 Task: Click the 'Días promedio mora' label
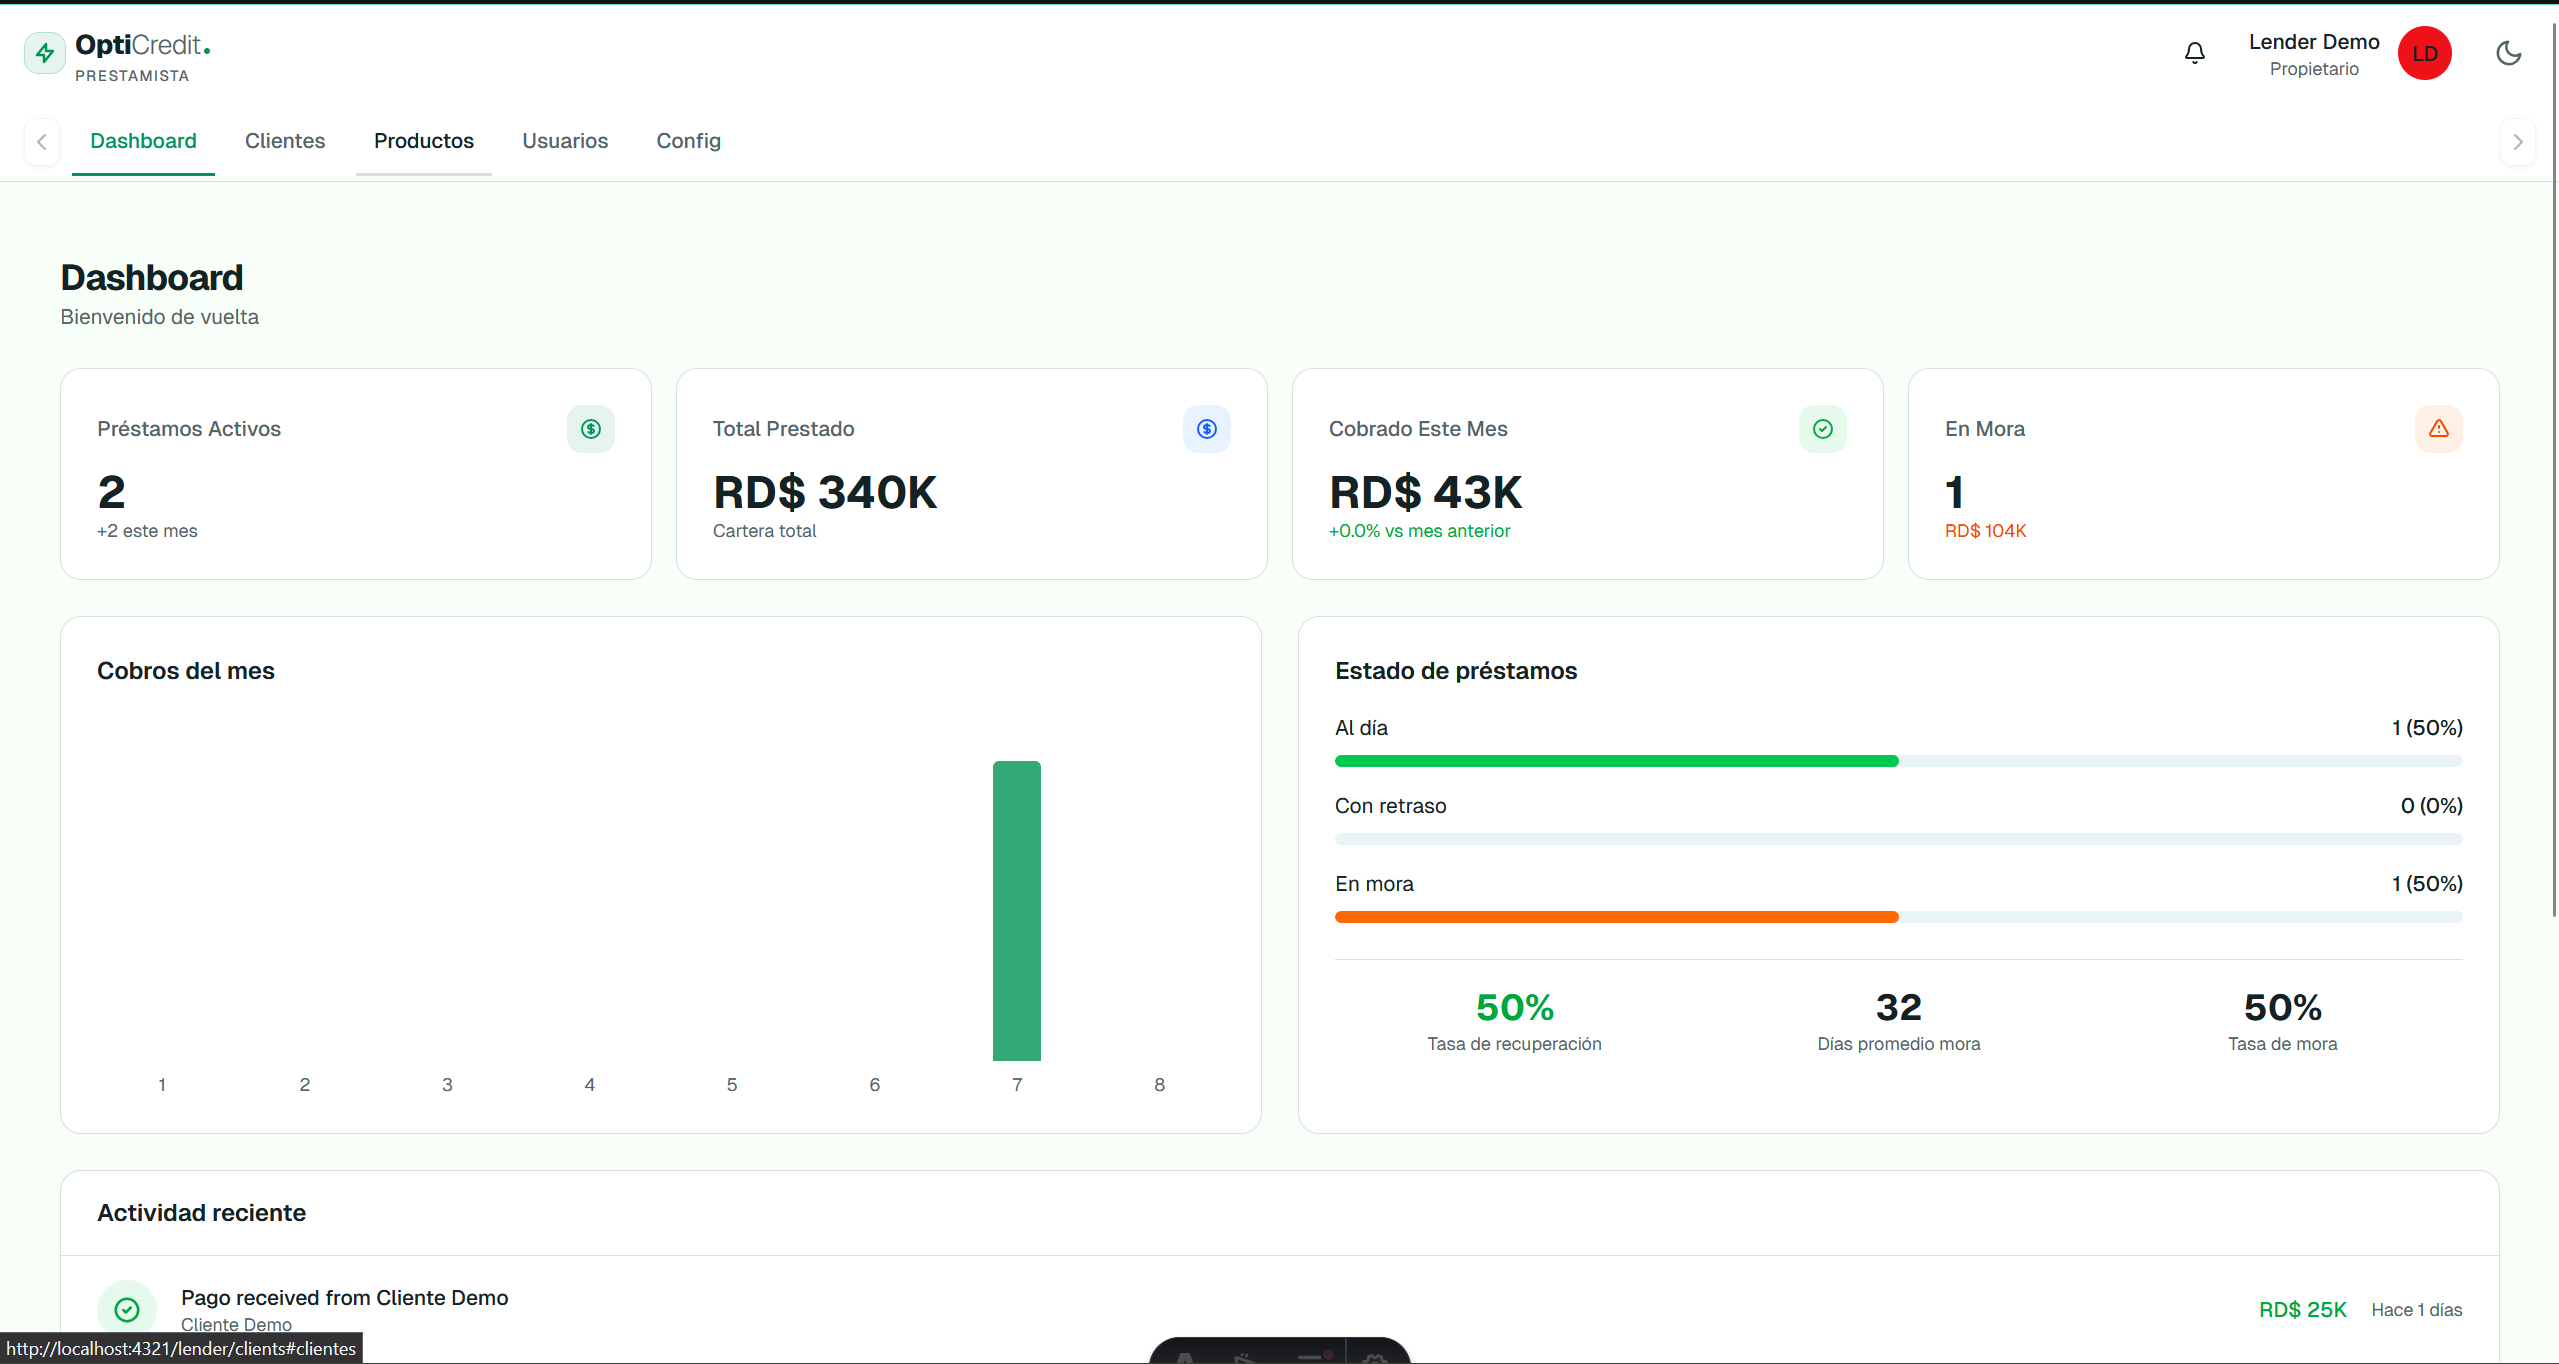1898,1044
